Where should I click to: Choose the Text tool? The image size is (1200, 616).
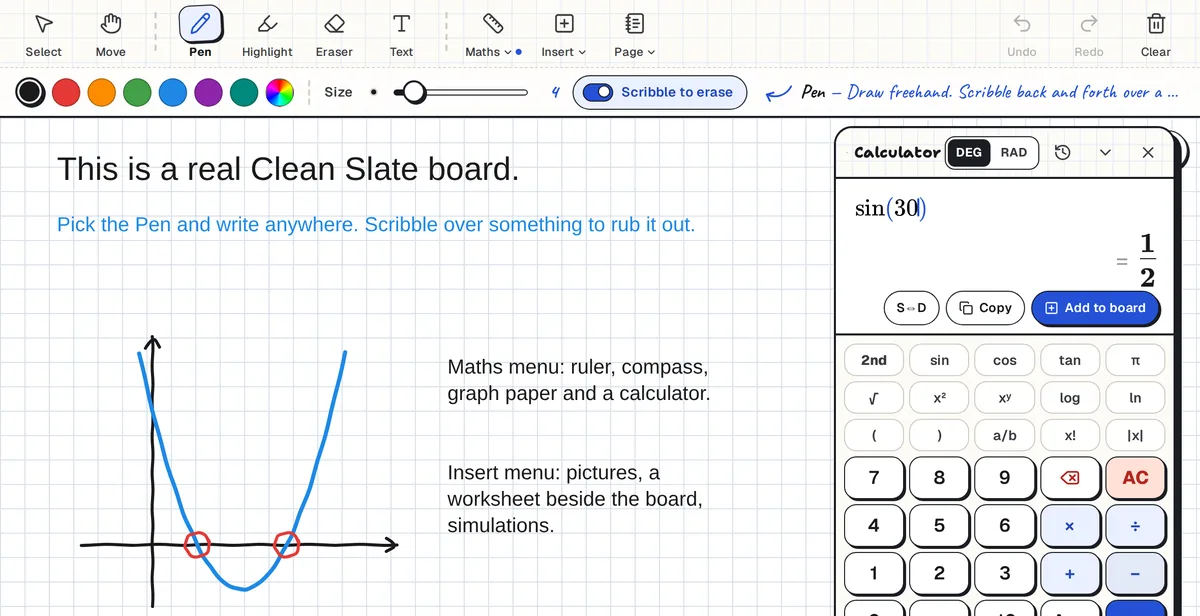[x=401, y=35]
